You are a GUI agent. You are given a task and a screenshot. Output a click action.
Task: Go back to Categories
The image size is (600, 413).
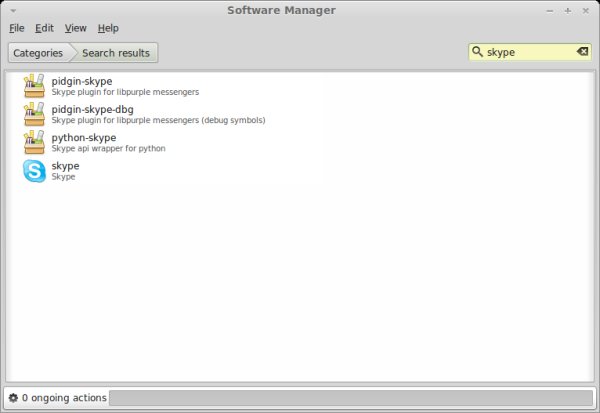tap(38, 53)
